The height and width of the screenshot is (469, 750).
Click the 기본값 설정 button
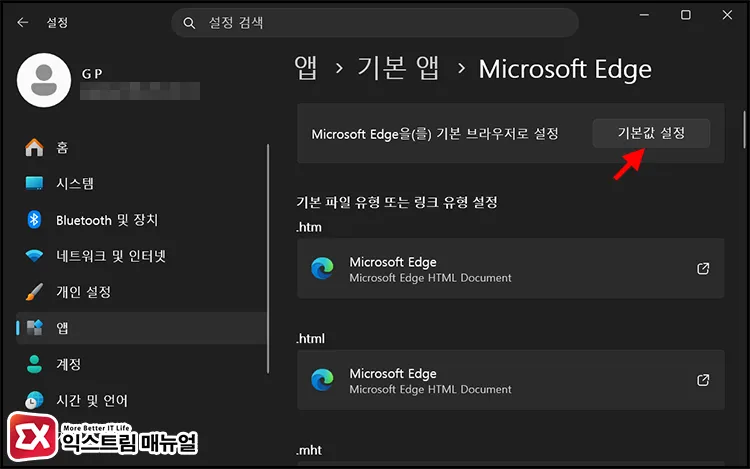651,133
